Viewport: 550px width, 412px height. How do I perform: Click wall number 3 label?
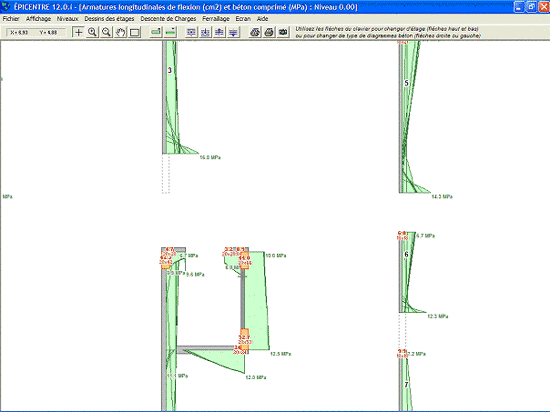169,70
